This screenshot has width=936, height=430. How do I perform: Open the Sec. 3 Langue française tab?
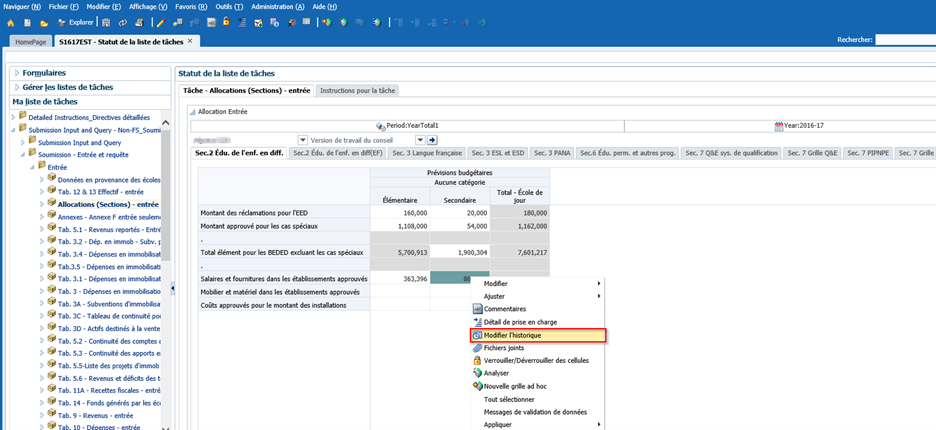click(x=427, y=153)
